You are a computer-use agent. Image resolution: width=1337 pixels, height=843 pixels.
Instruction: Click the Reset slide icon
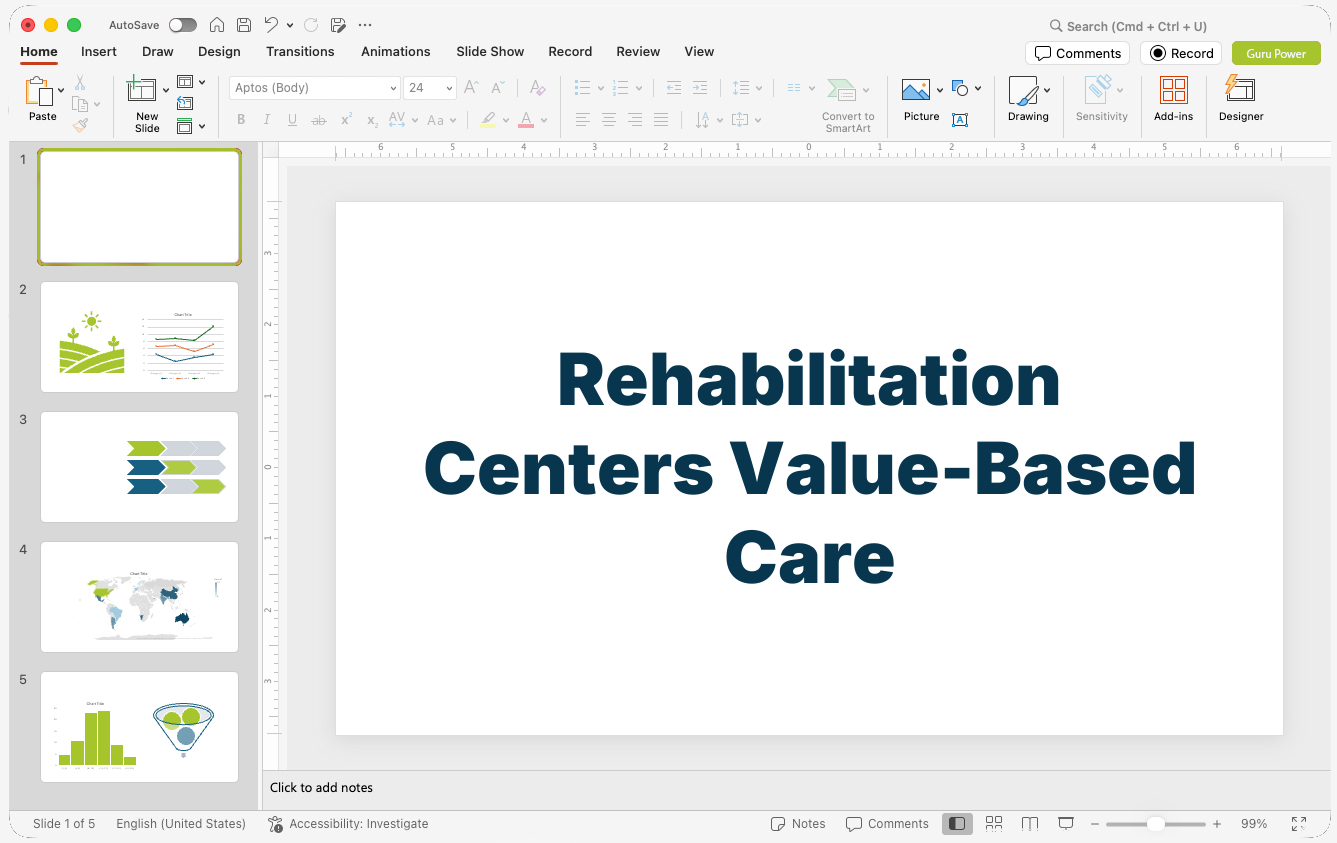(x=185, y=103)
